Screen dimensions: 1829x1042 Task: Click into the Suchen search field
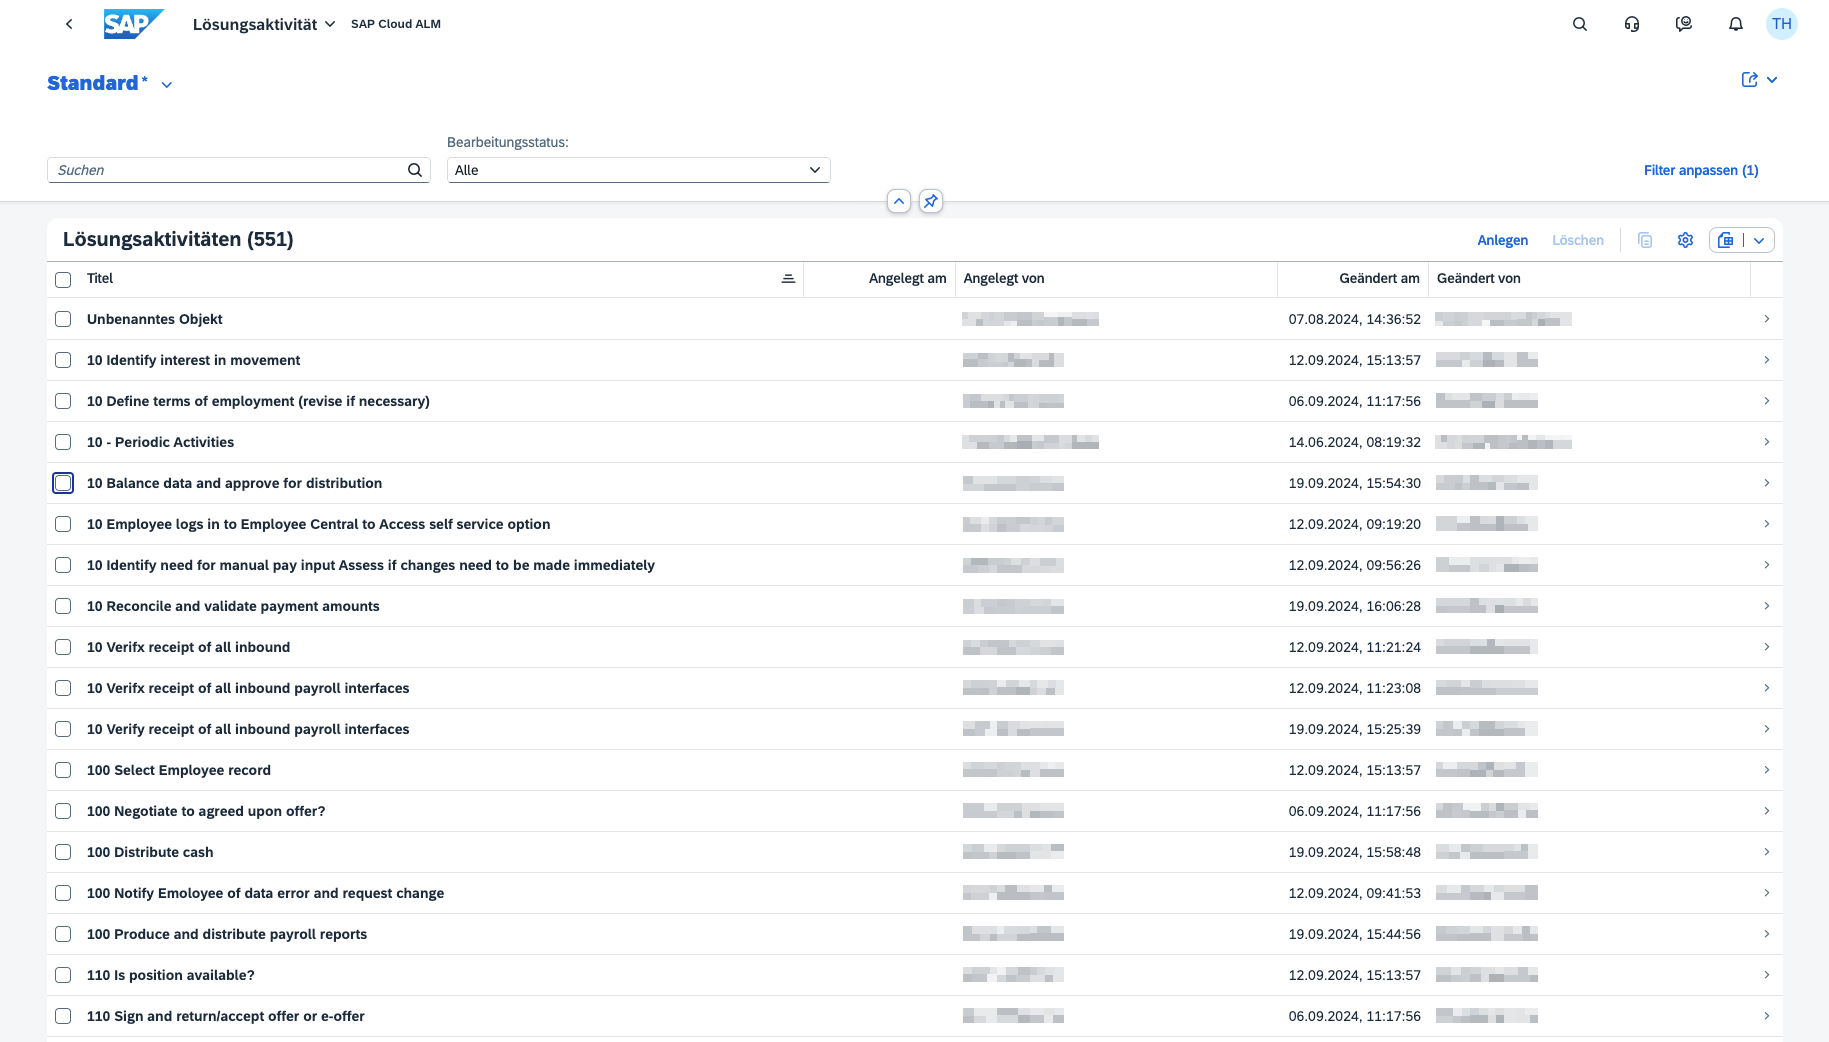pos(228,170)
